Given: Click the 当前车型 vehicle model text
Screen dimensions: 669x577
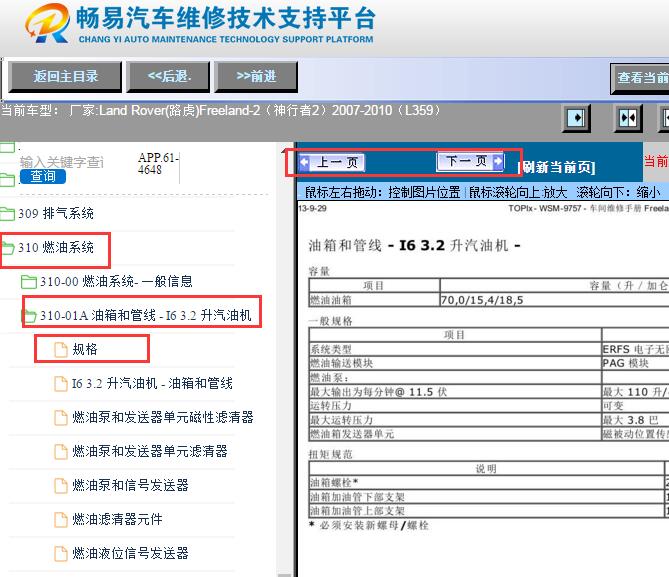Looking at the screenshot, I should pyautogui.click(x=220, y=111).
